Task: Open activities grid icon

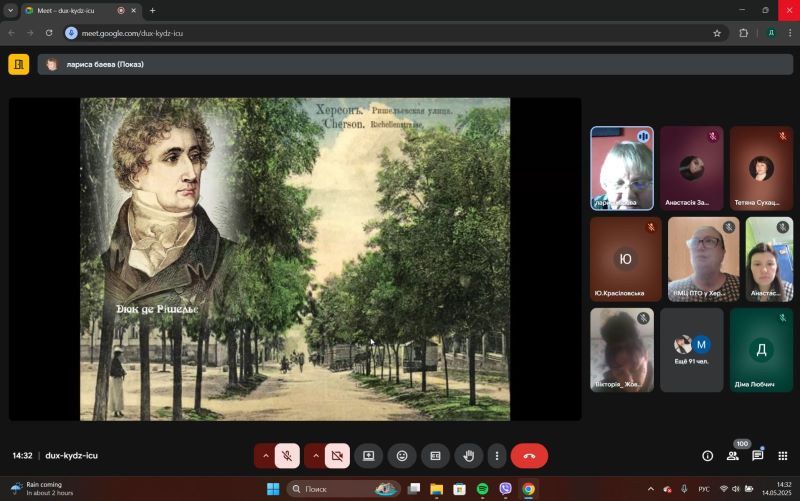Action: coord(783,456)
